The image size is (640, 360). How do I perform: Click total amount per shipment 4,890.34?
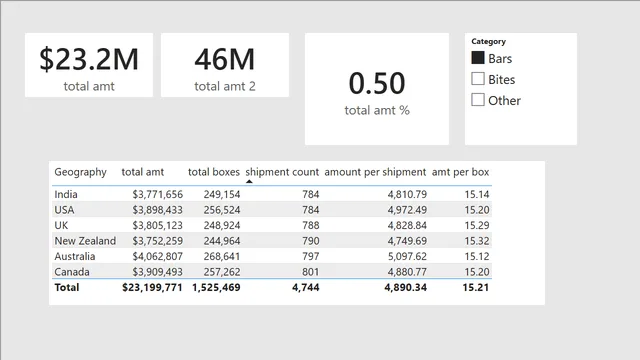405,287
